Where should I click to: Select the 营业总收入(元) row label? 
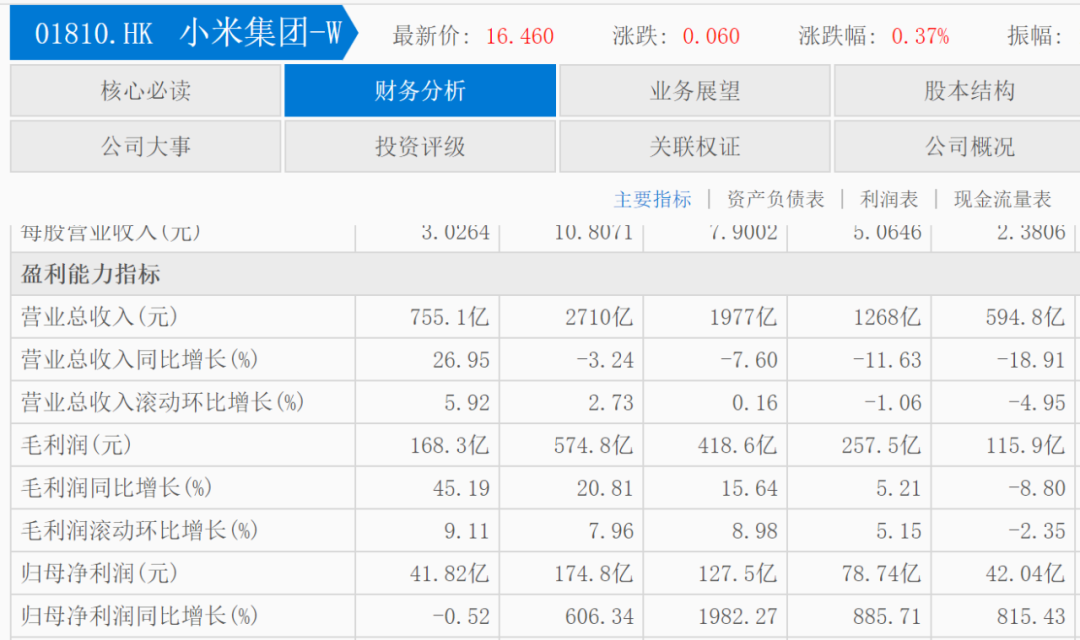(x=99, y=317)
